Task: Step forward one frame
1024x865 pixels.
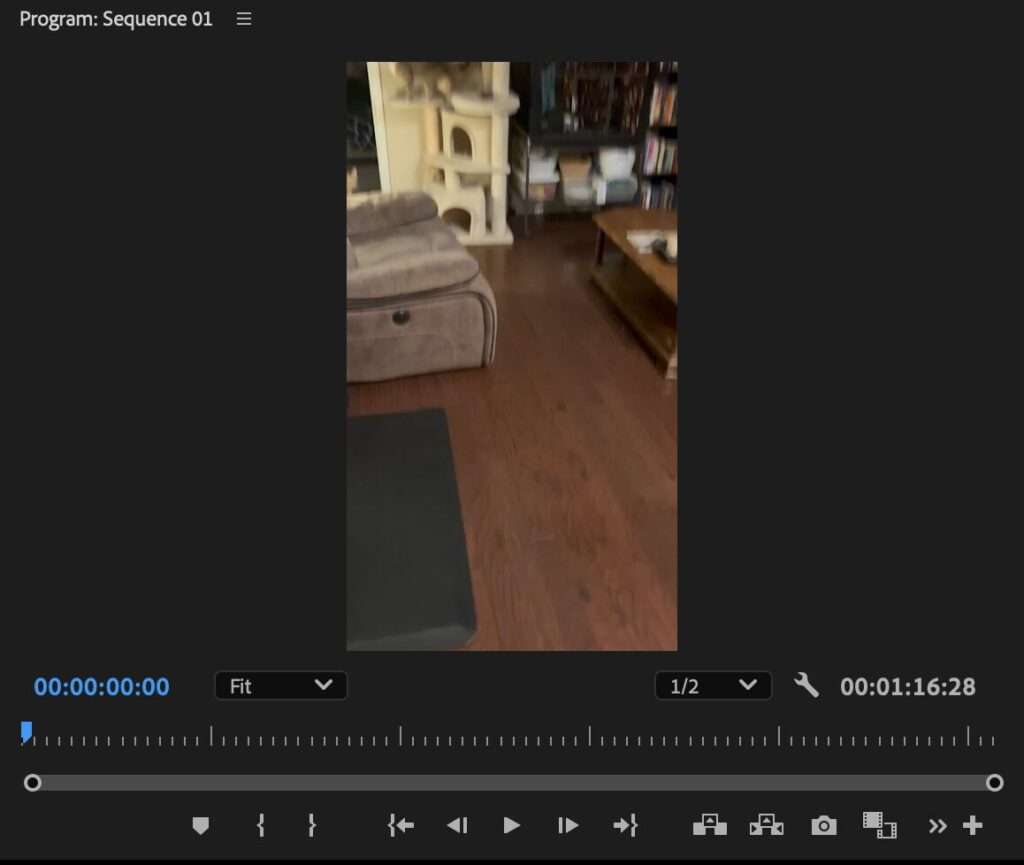Action: point(568,826)
